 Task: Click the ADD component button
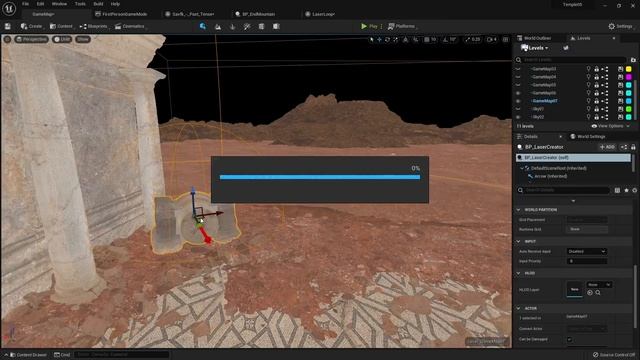pyautogui.click(x=607, y=147)
